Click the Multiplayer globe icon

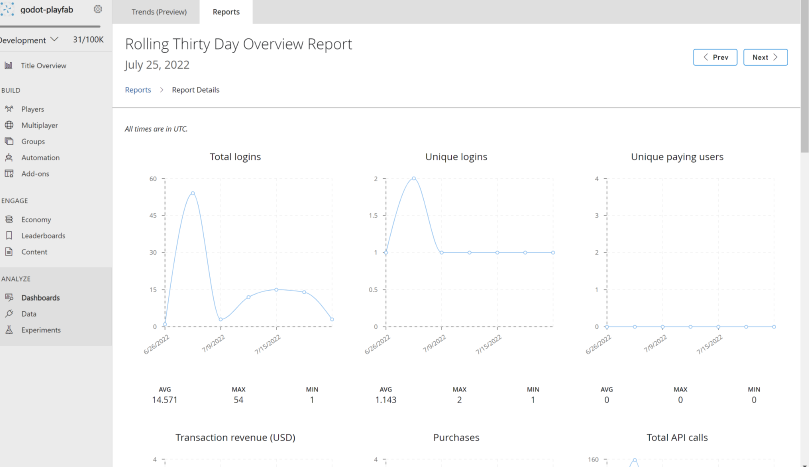pos(9,125)
